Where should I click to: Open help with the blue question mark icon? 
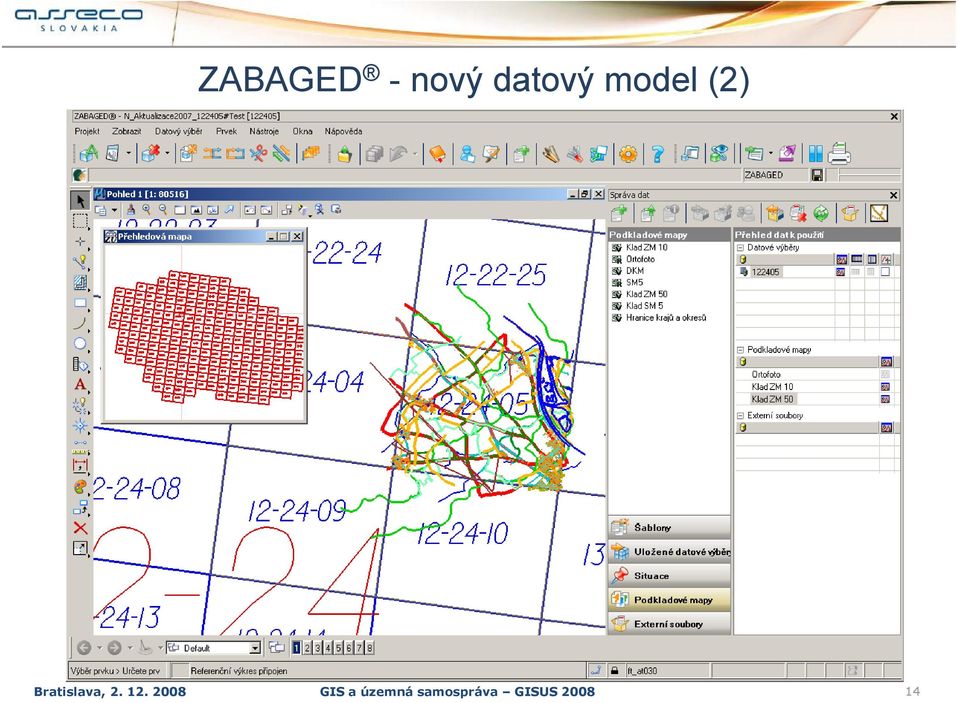coord(657,154)
